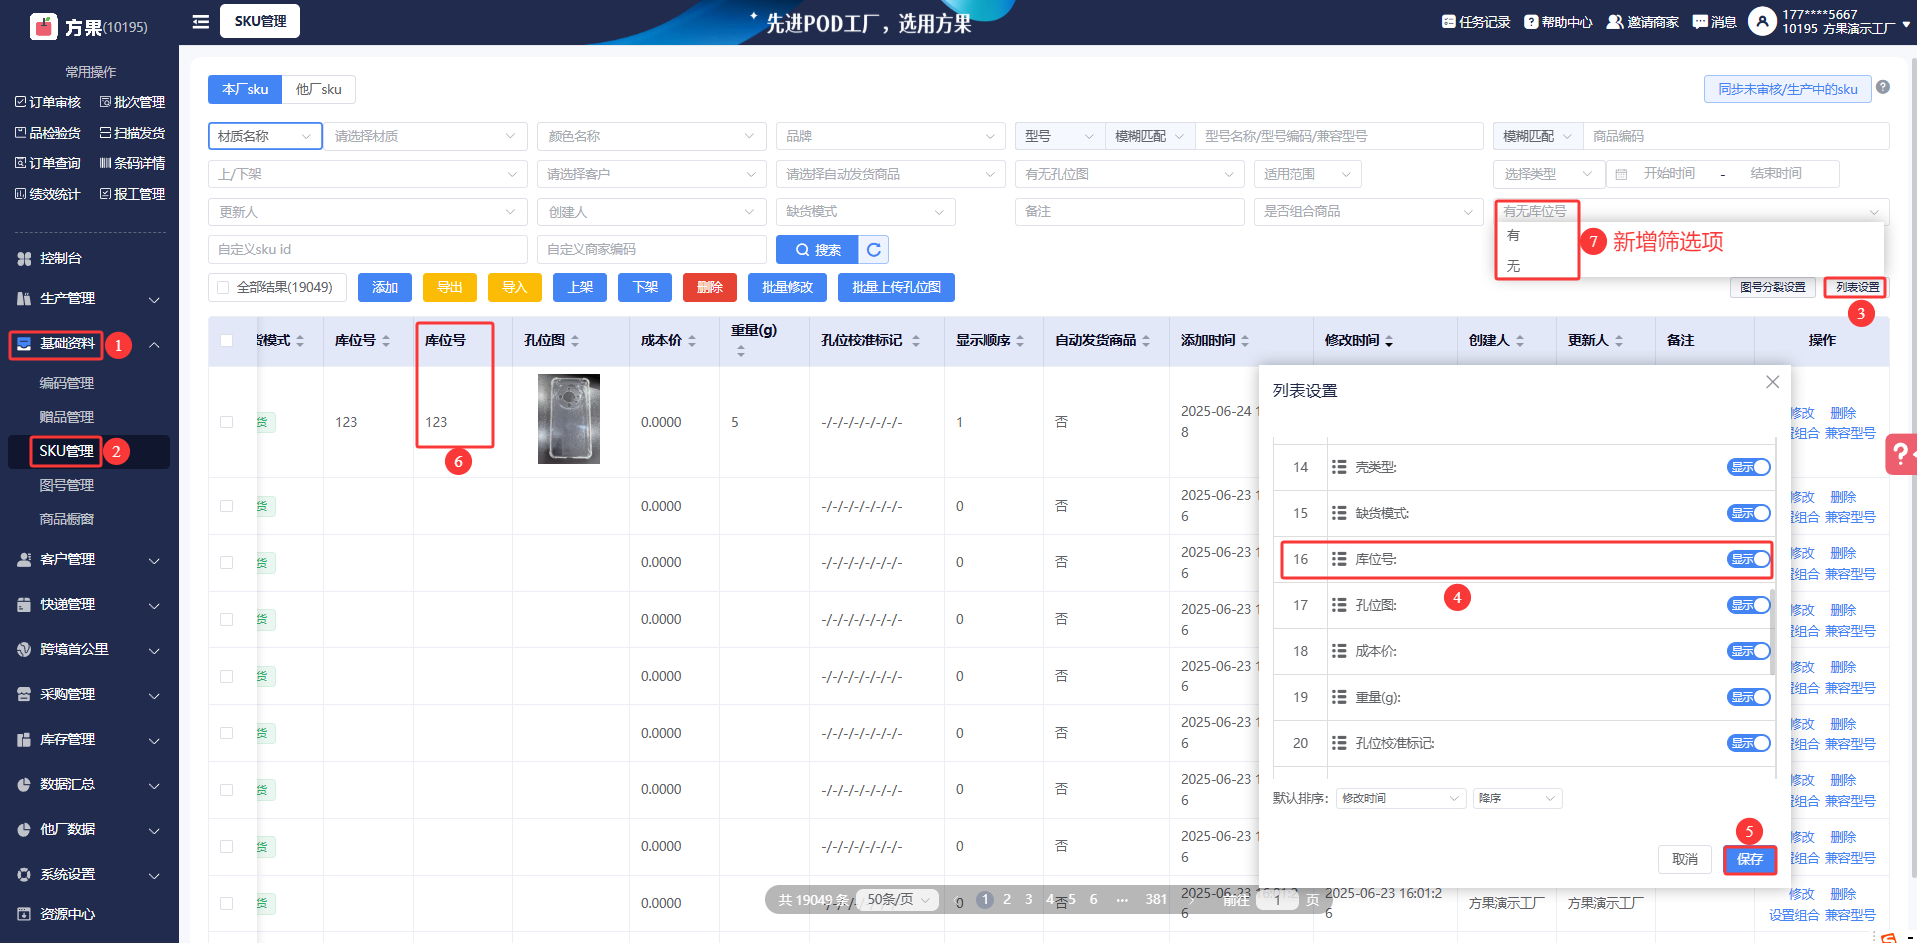The image size is (1917, 943).
Task: Toggle 孔位校准标记 column visibility switch
Action: (x=1748, y=743)
